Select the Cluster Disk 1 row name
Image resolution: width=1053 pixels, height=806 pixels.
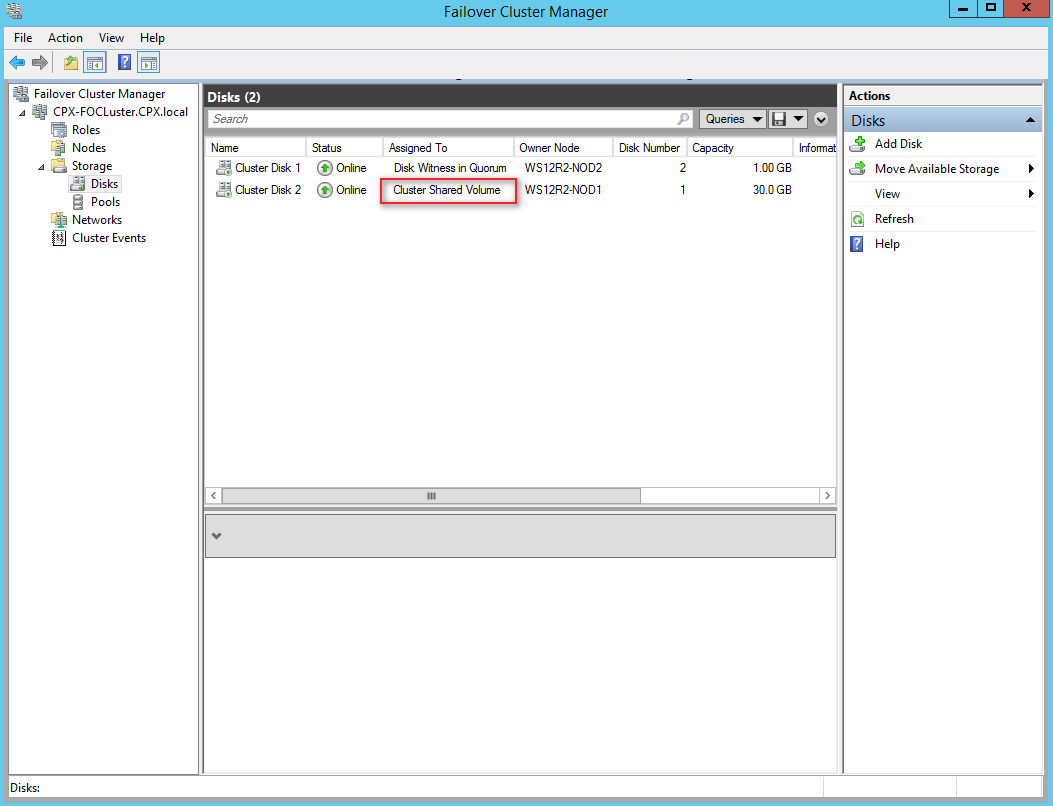[268, 168]
